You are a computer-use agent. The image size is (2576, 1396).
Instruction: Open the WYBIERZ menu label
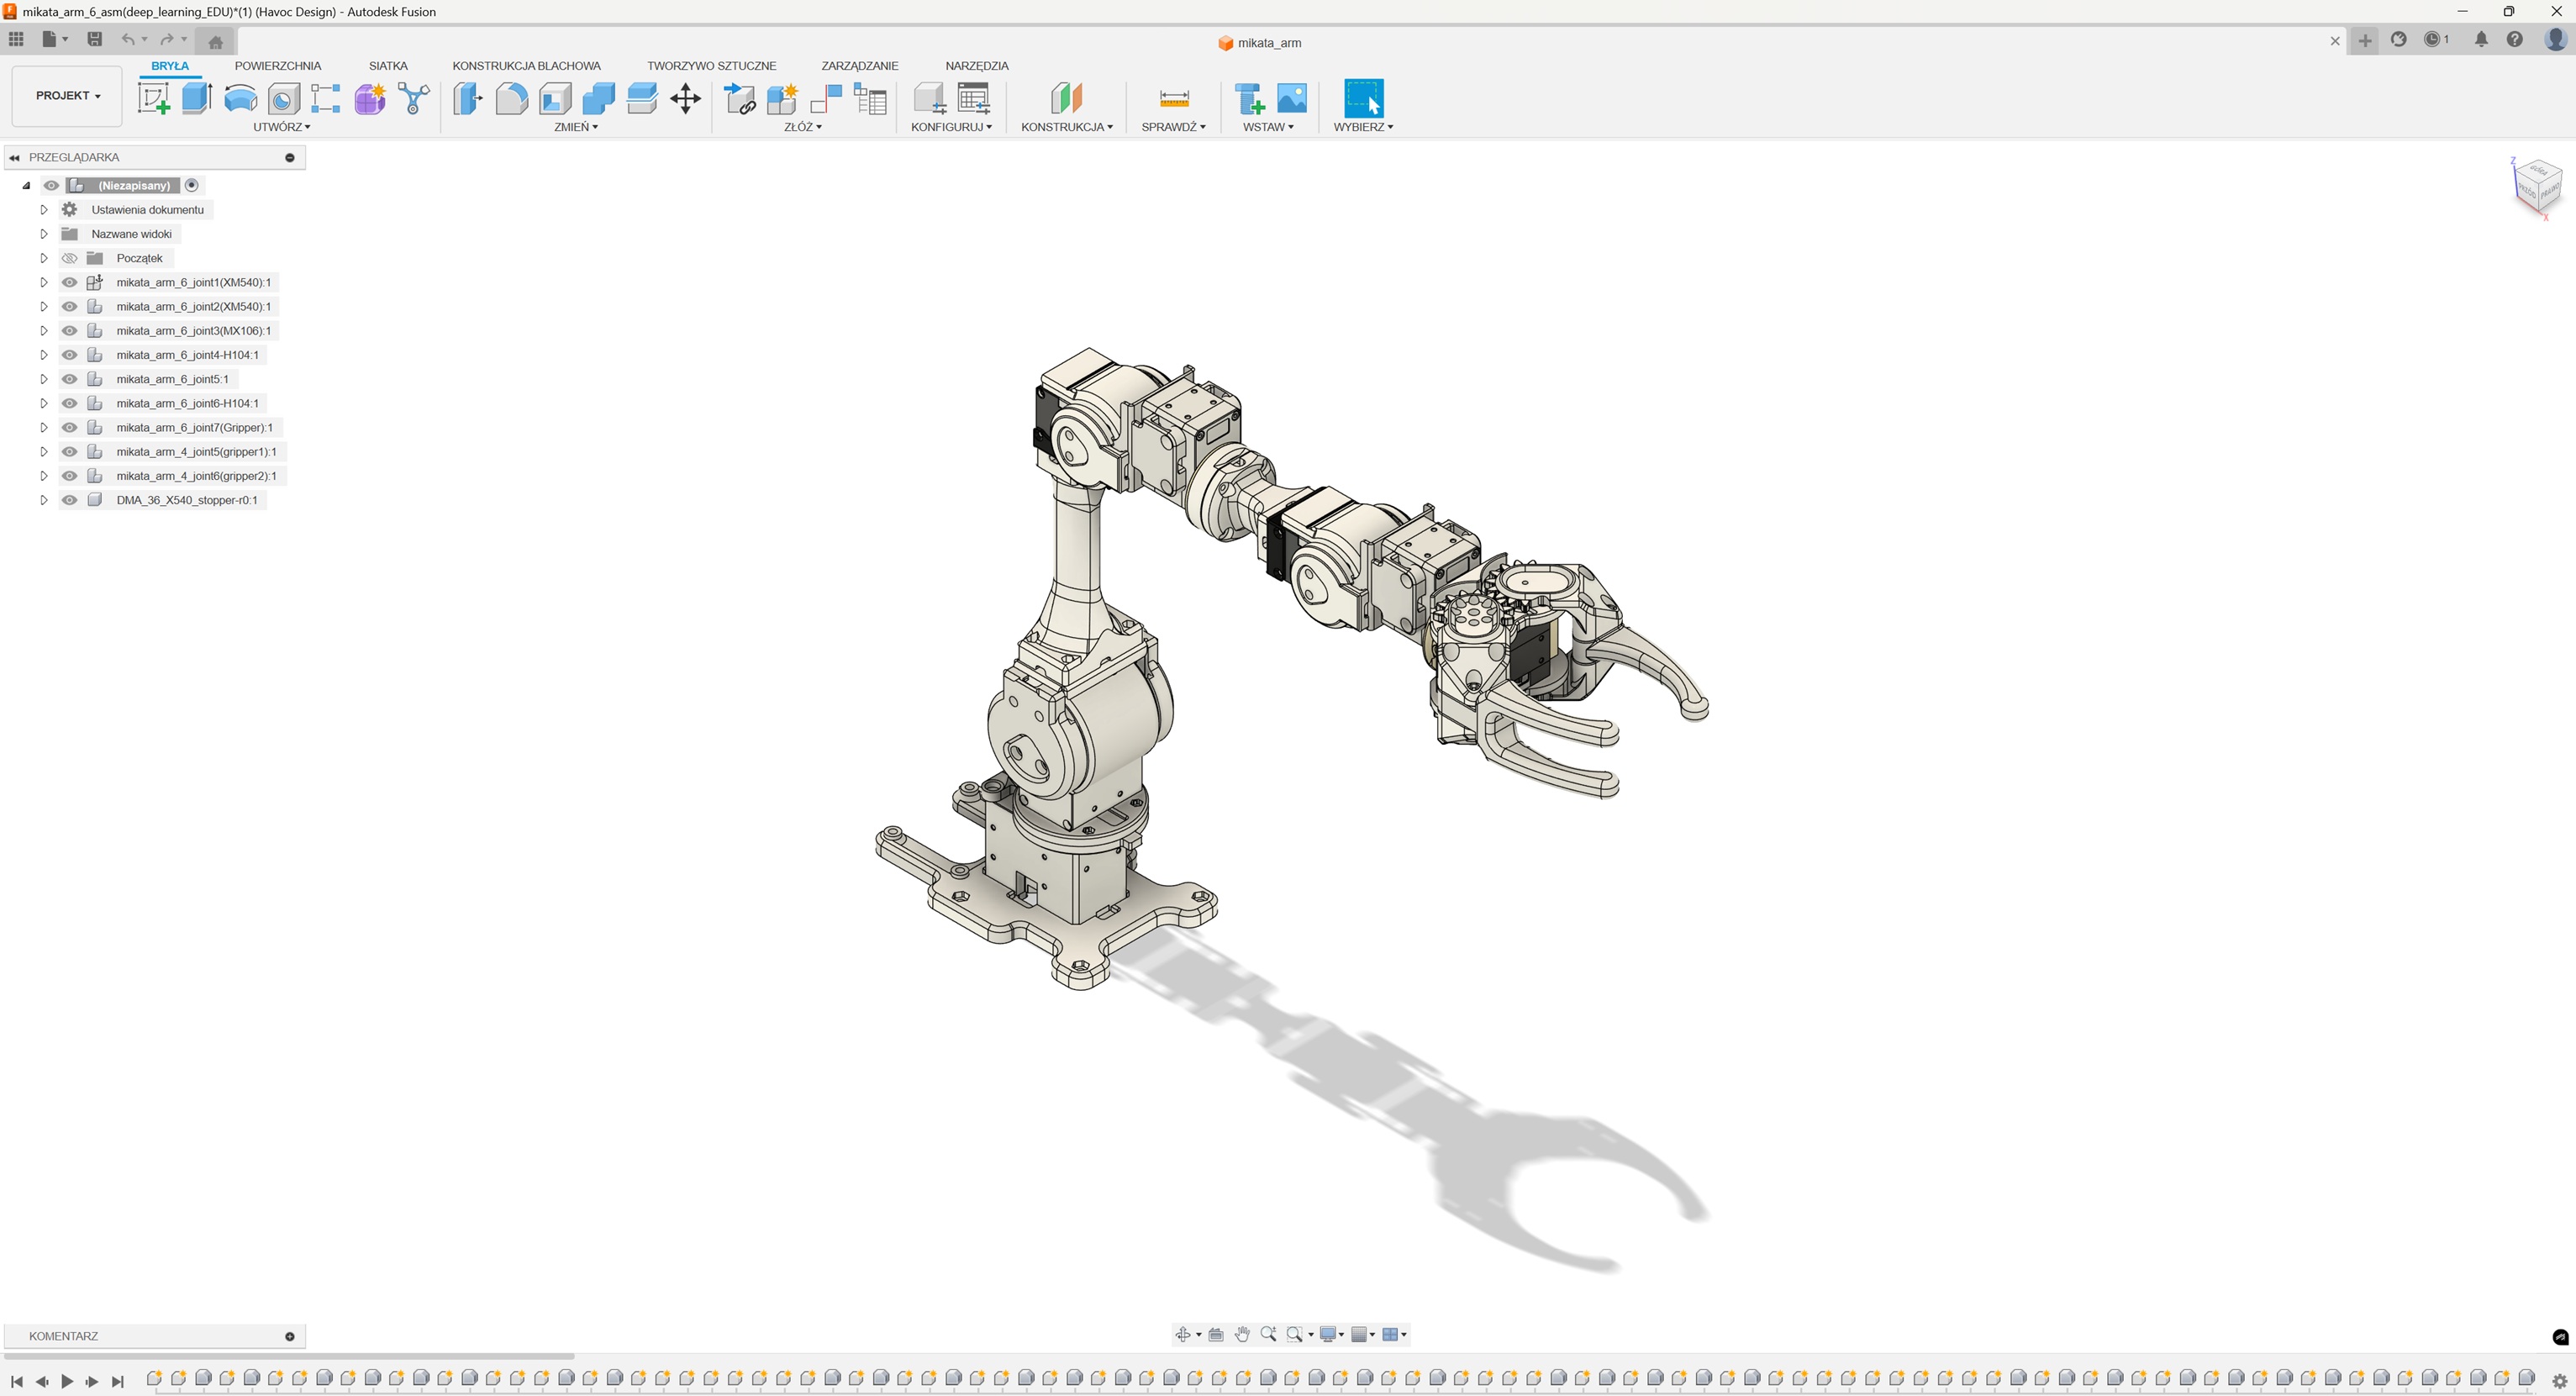tap(1363, 127)
